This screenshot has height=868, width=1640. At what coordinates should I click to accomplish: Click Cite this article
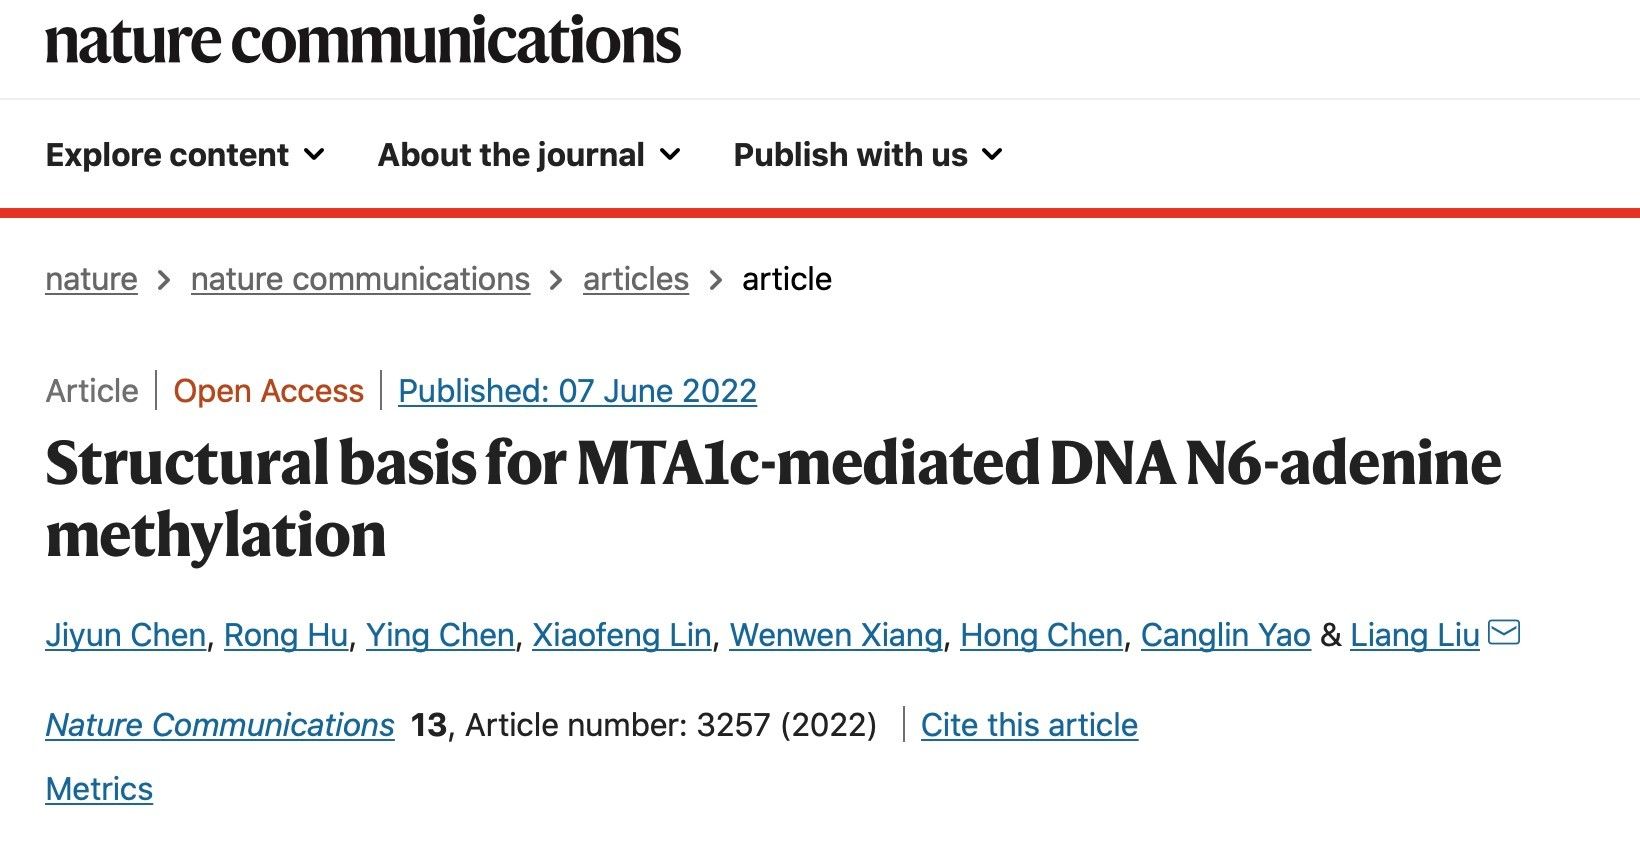pos(1029,725)
